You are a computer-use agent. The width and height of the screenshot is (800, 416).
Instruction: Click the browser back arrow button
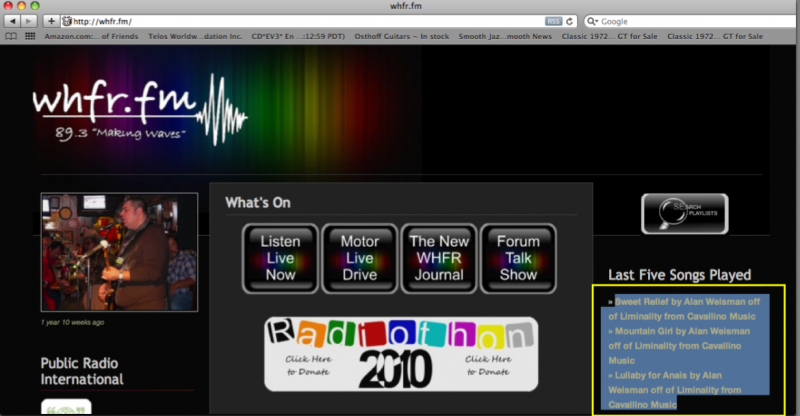point(13,21)
